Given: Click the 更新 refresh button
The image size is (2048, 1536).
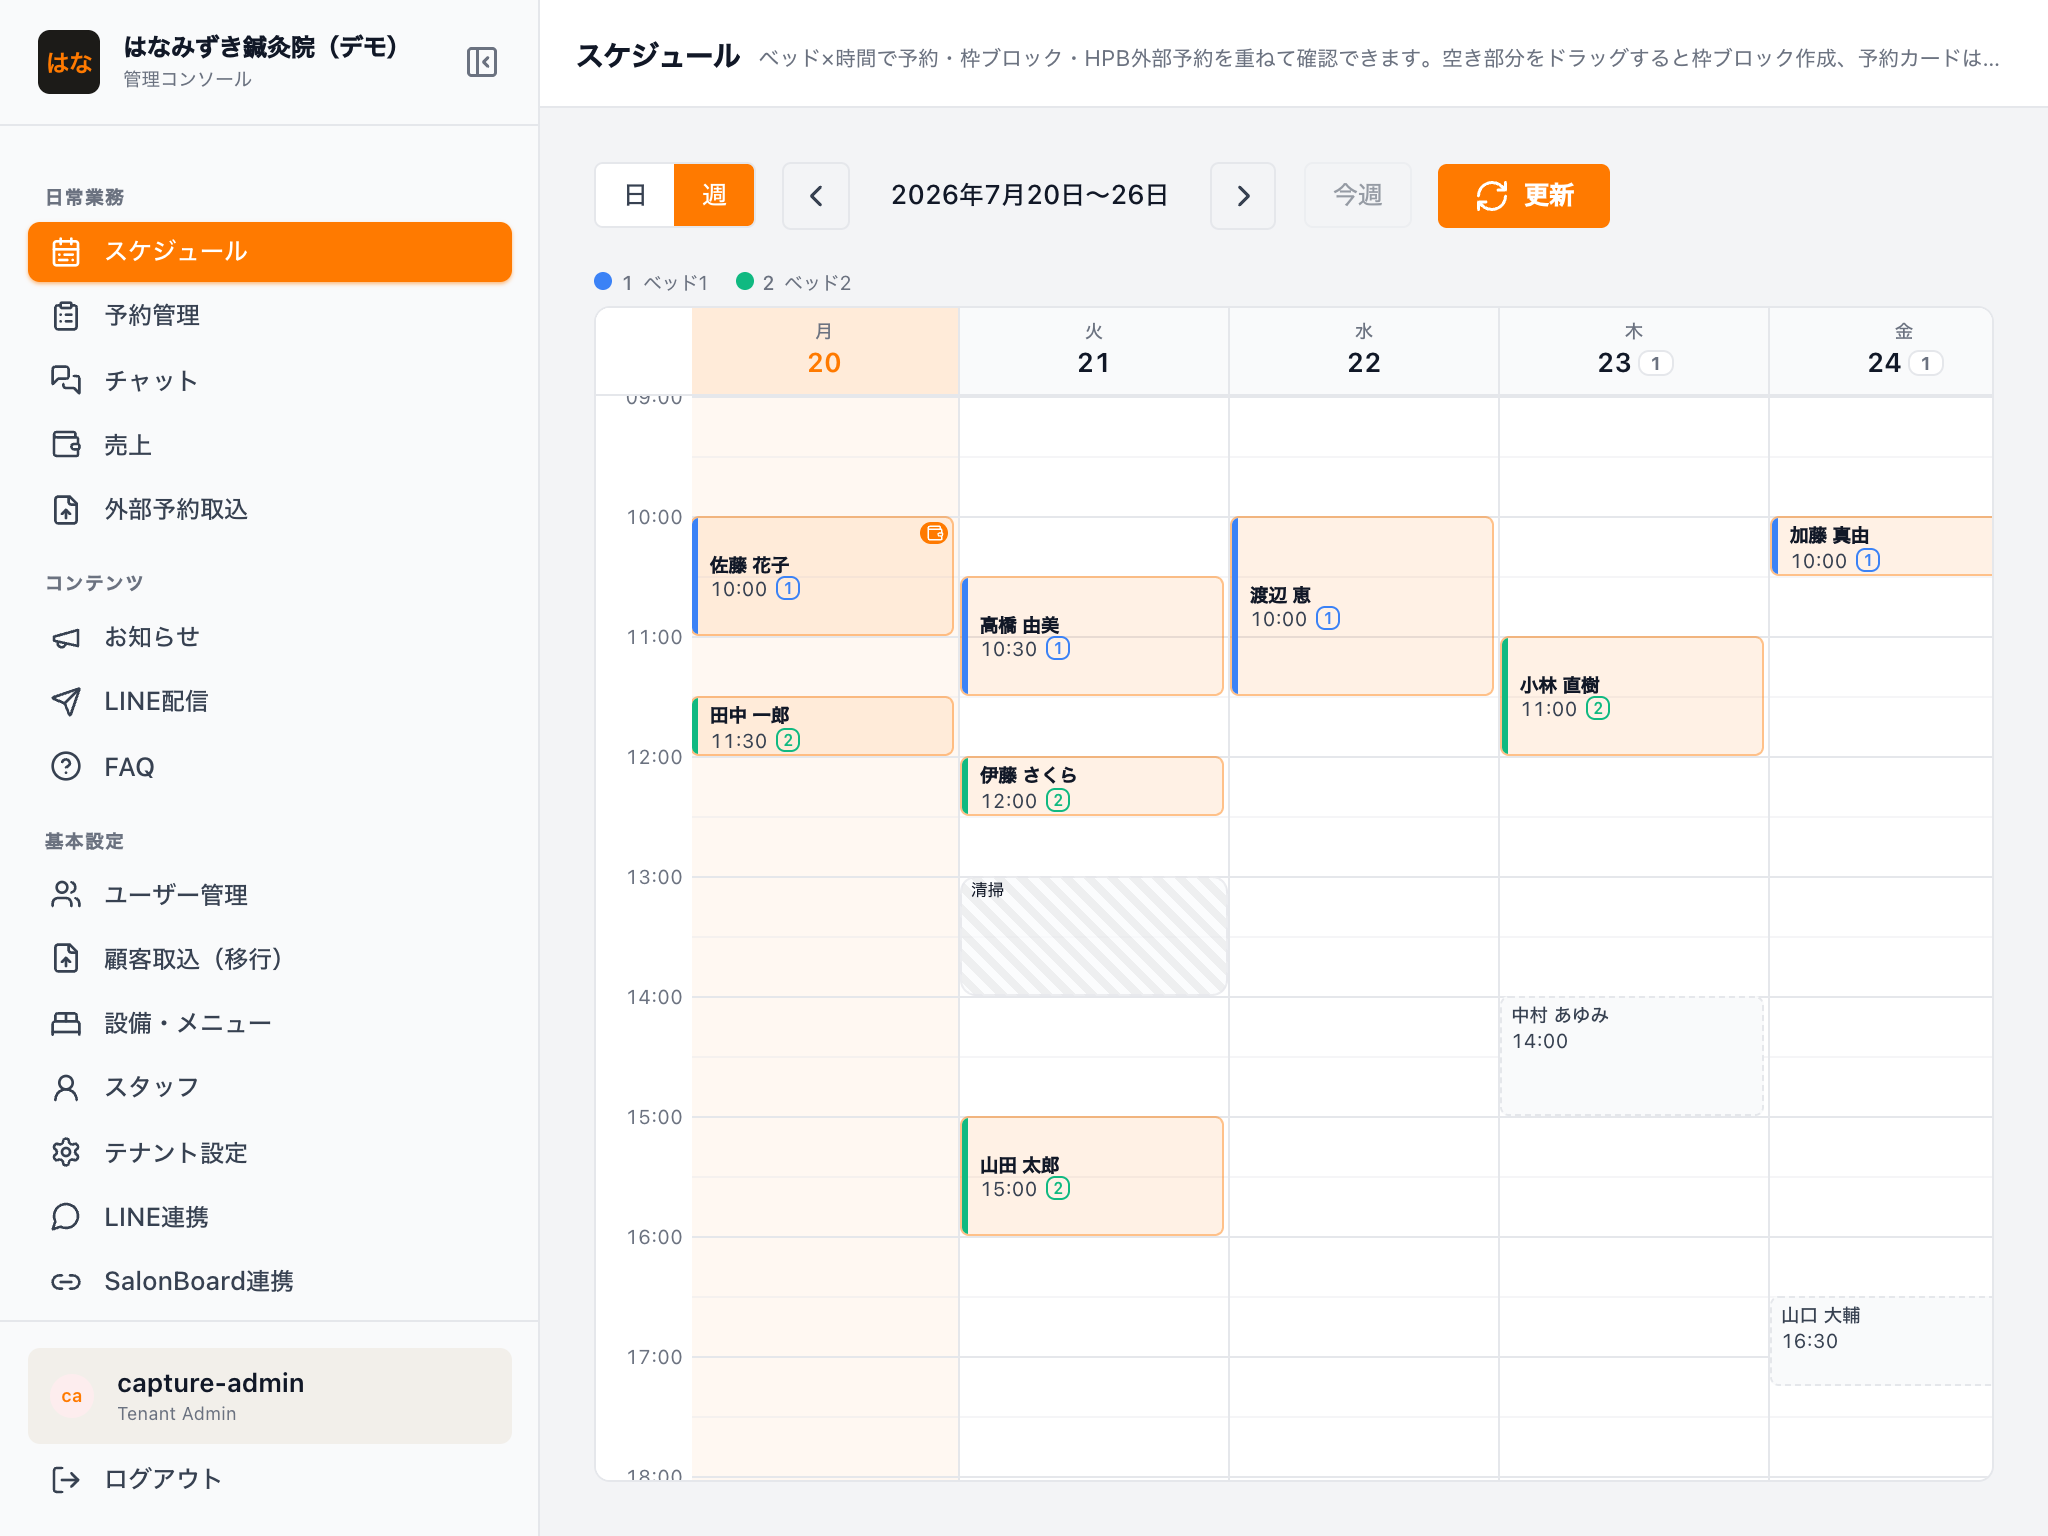Looking at the screenshot, I should click(1523, 196).
